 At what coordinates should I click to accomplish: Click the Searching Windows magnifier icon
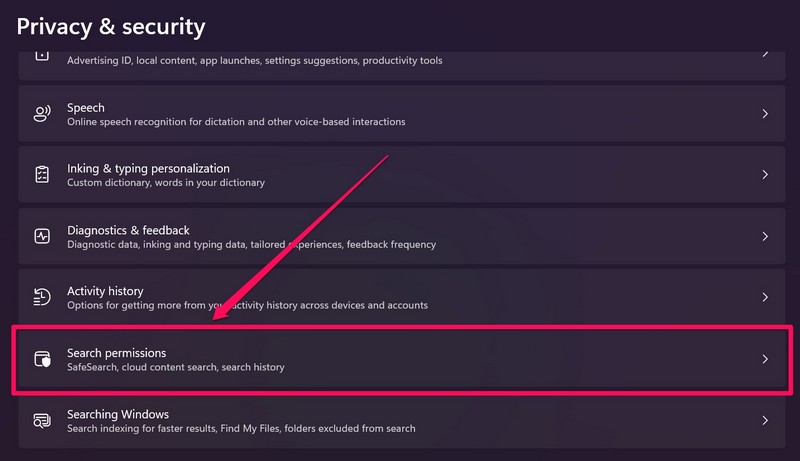(42, 420)
